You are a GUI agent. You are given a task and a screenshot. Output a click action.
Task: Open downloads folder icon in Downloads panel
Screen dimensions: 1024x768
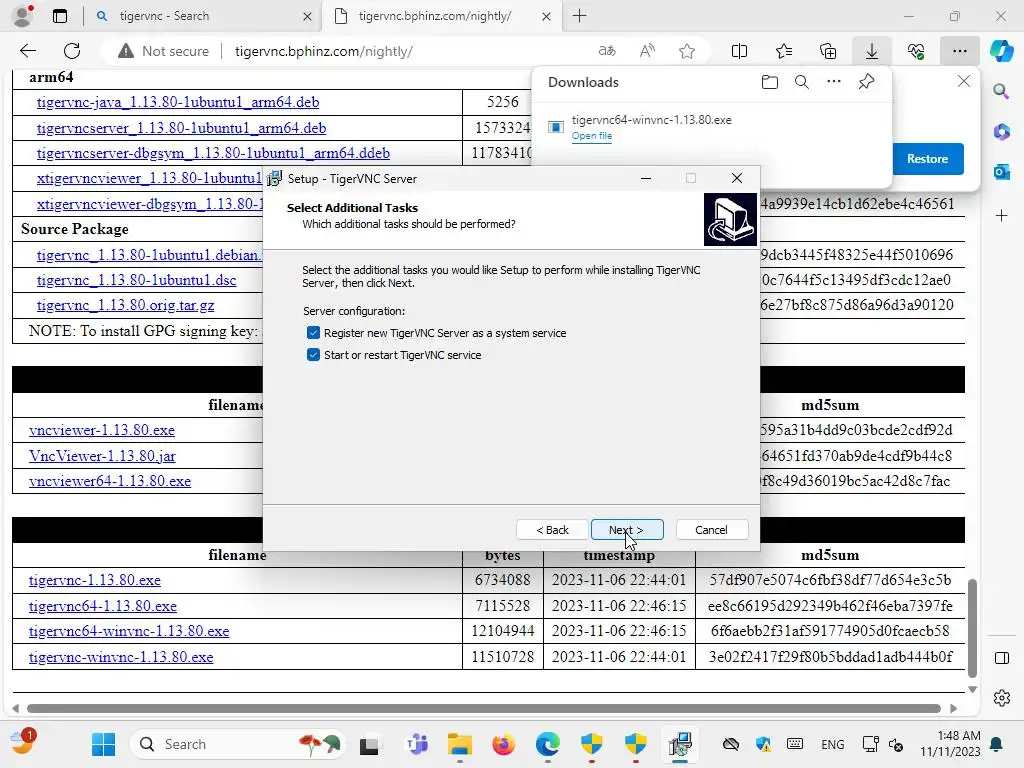[x=770, y=82]
